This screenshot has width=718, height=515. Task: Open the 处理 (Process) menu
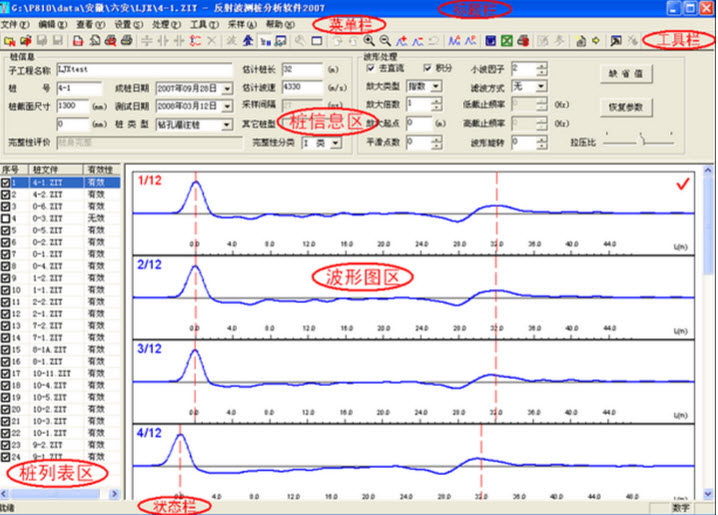166,24
